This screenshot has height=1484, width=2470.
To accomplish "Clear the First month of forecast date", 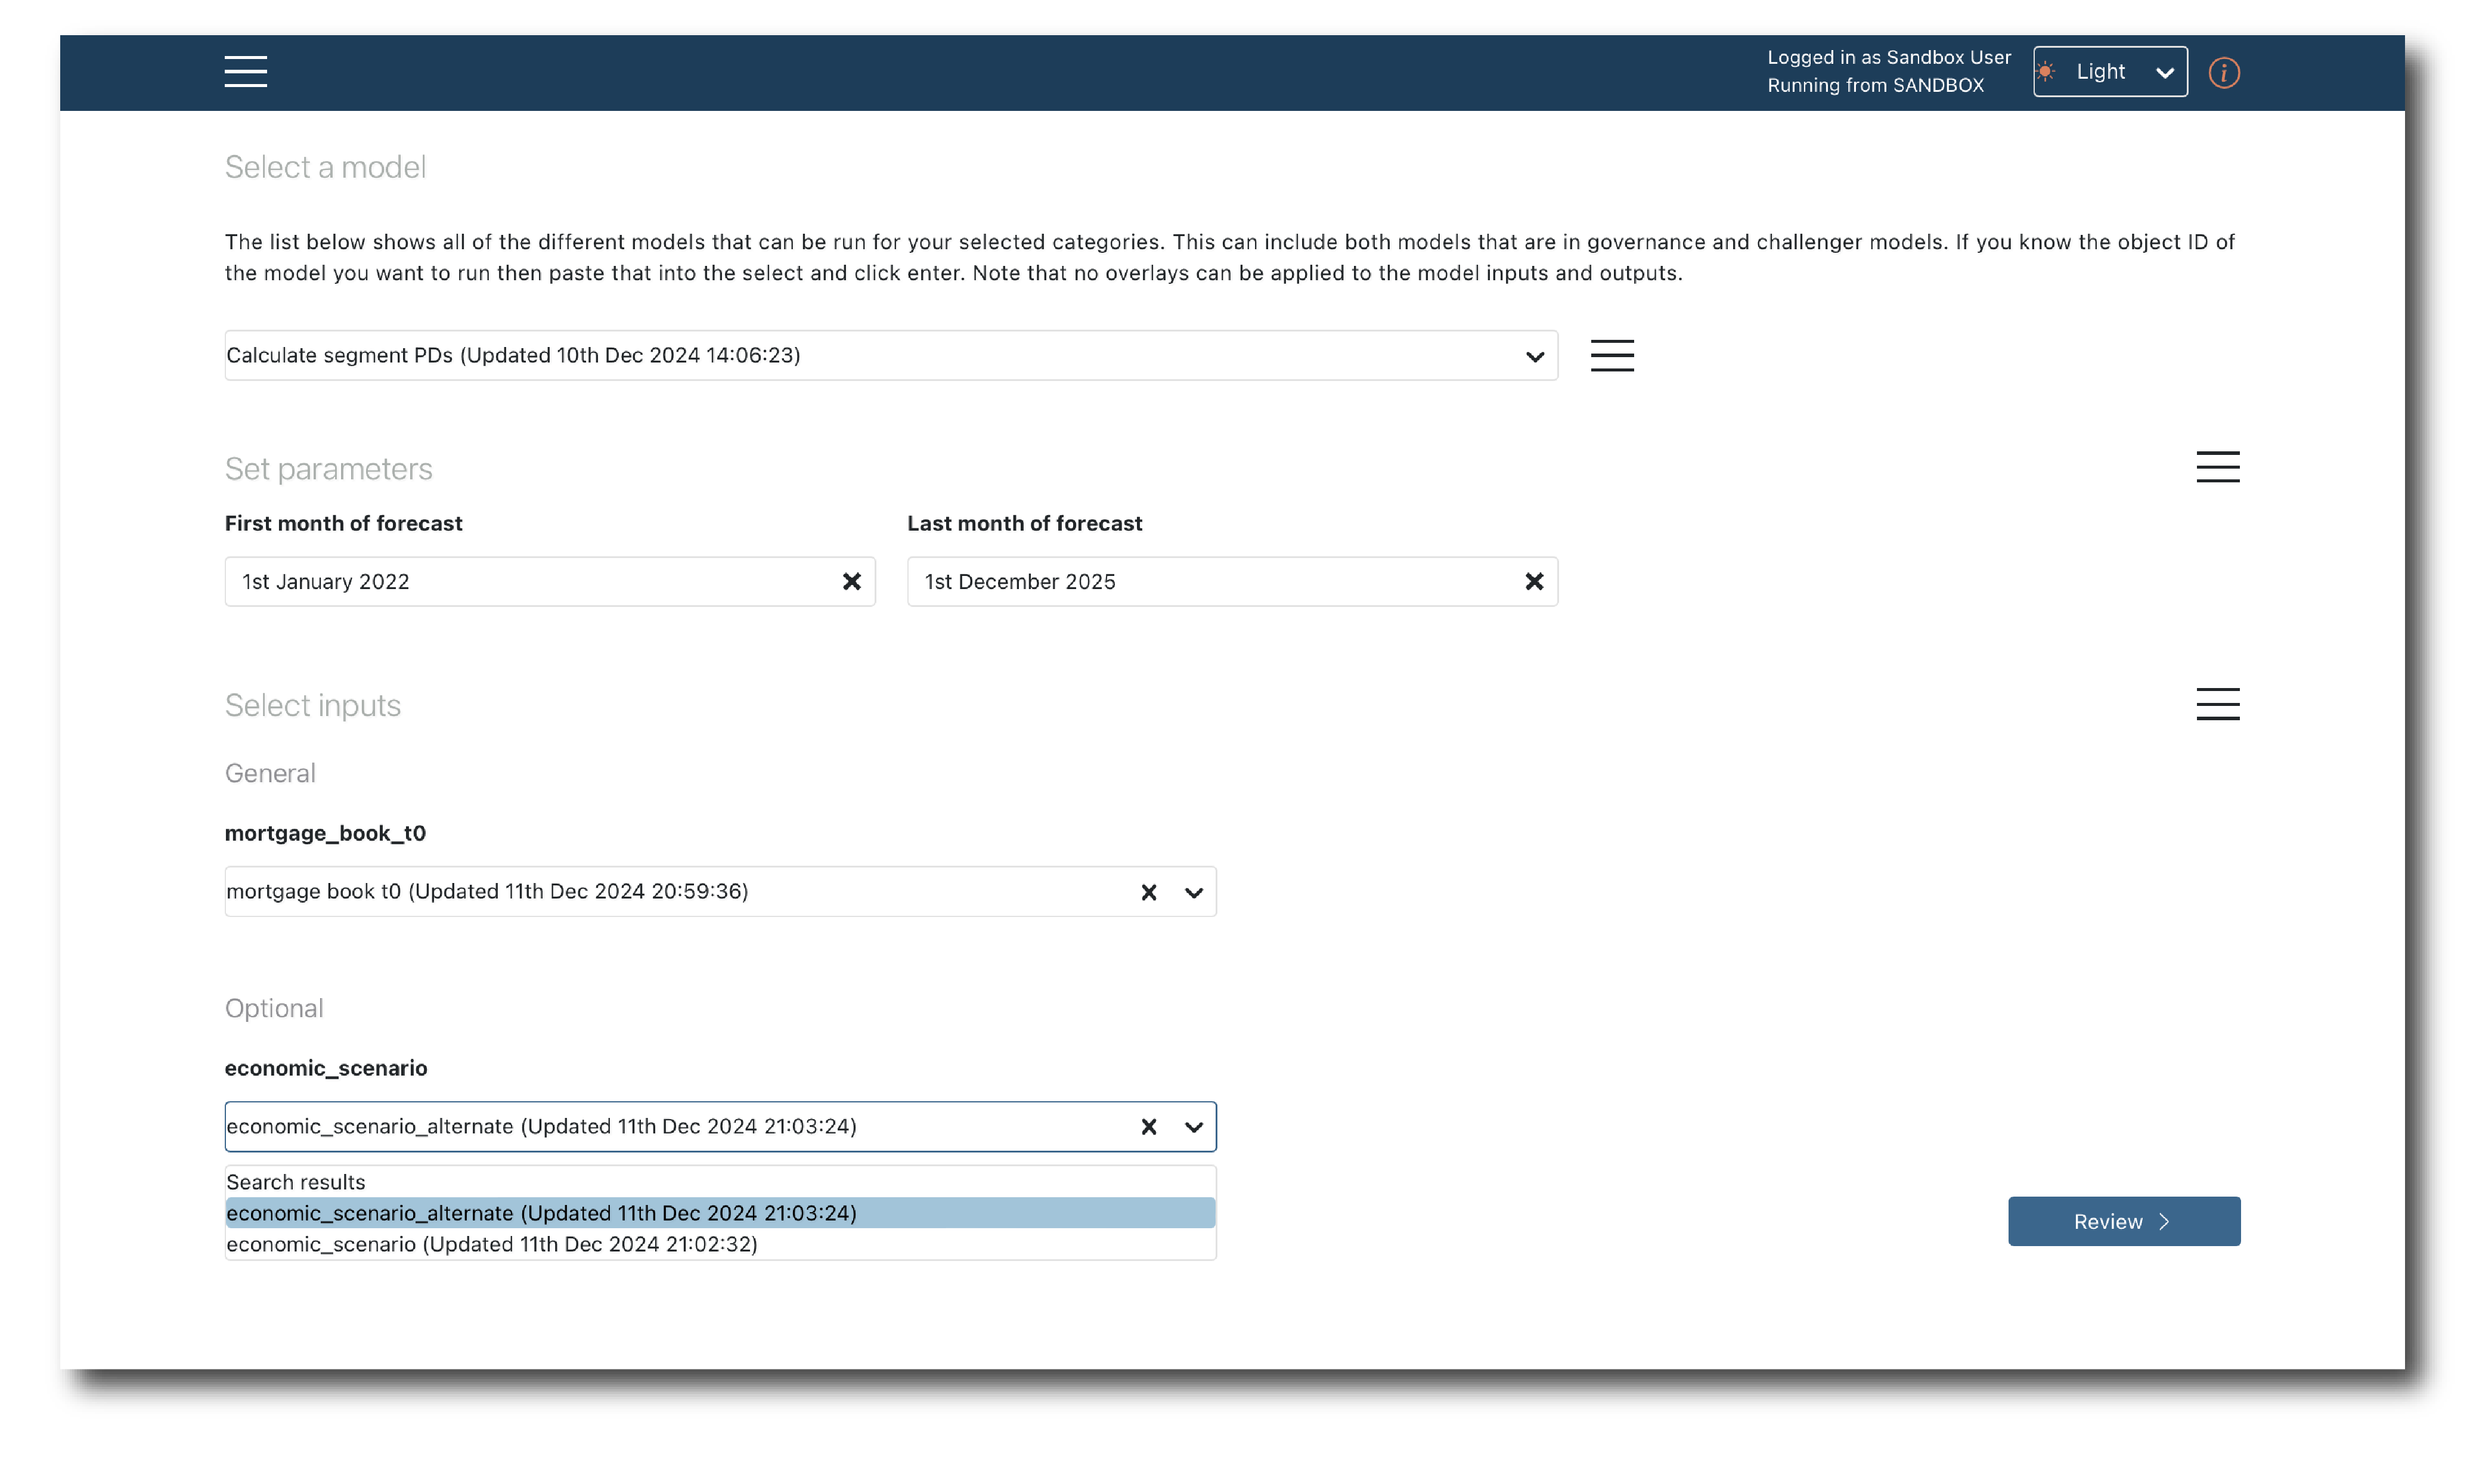I will point(851,581).
